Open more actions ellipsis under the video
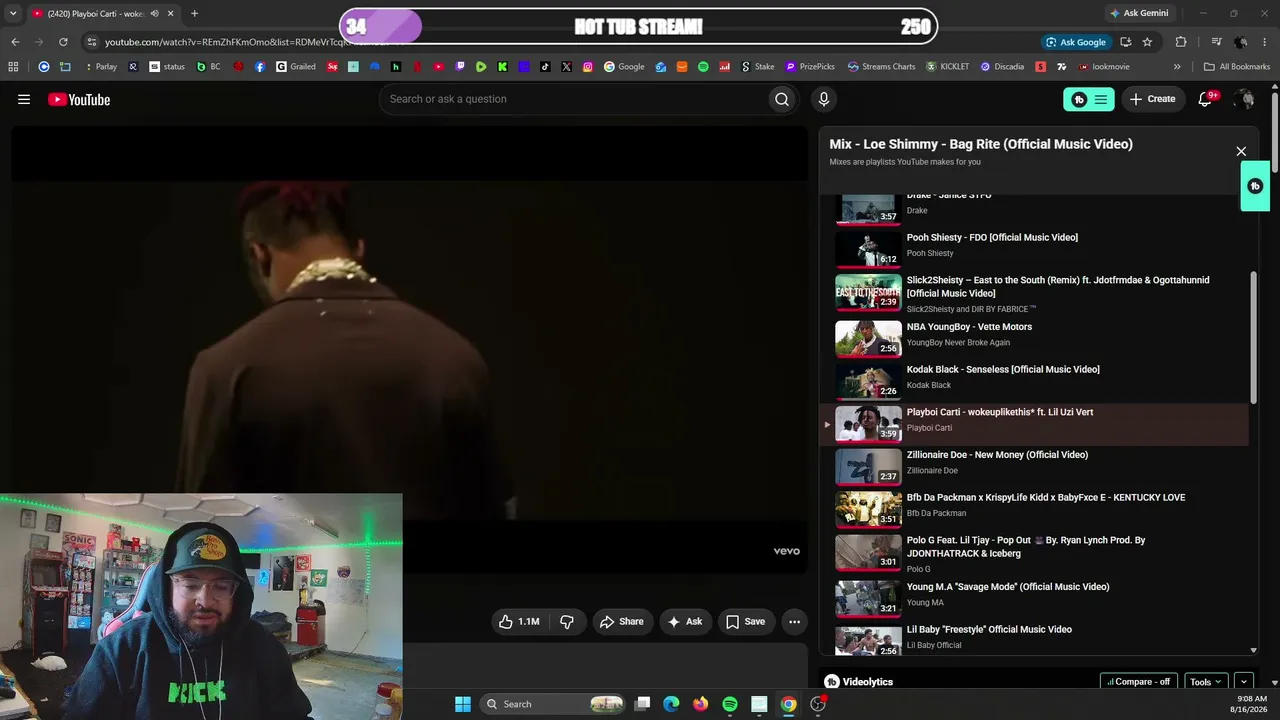 point(794,622)
